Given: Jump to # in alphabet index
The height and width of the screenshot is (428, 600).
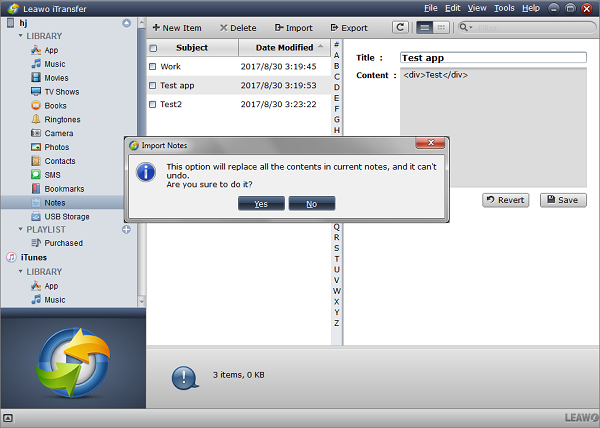Looking at the screenshot, I should pyautogui.click(x=336, y=45).
